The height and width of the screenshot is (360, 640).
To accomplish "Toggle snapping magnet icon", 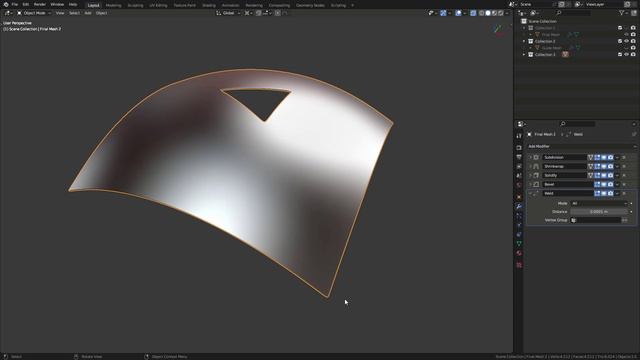I will tap(258, 13).
